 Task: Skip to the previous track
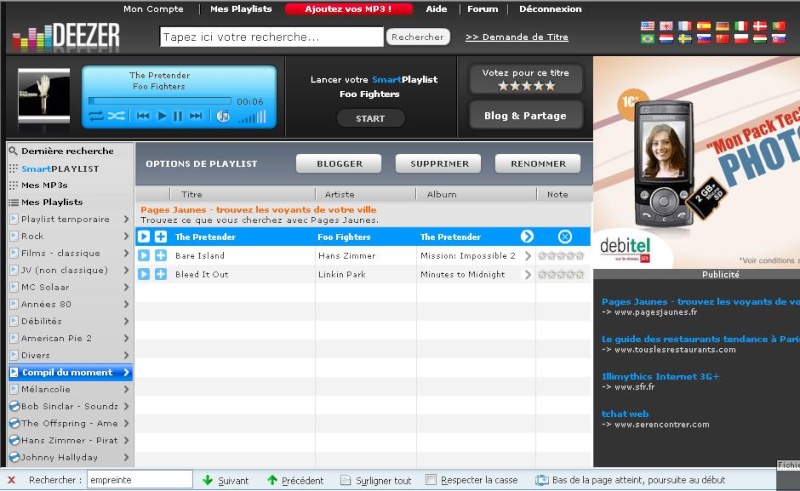click(x=143, y=116)
